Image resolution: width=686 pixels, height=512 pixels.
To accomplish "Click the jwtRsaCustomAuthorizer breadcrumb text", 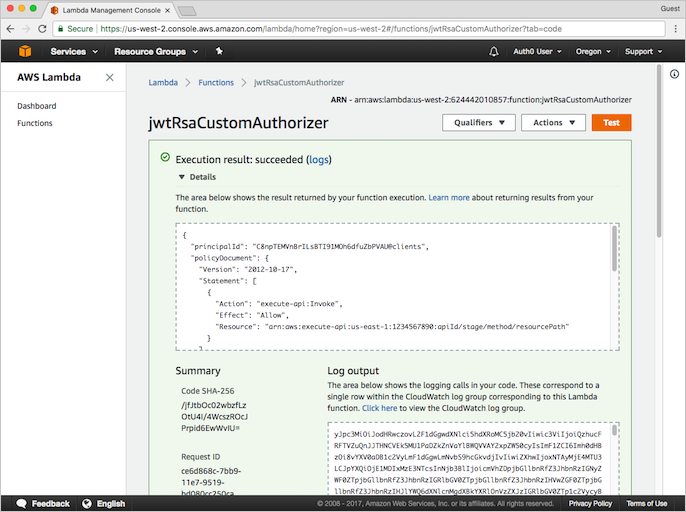I will tap(299, 83).
